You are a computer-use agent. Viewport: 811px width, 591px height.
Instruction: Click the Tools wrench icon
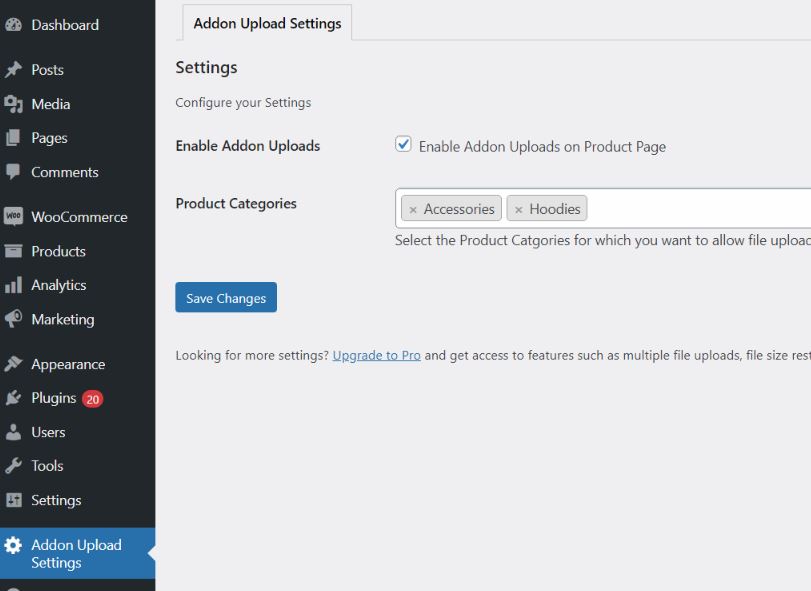13,466
